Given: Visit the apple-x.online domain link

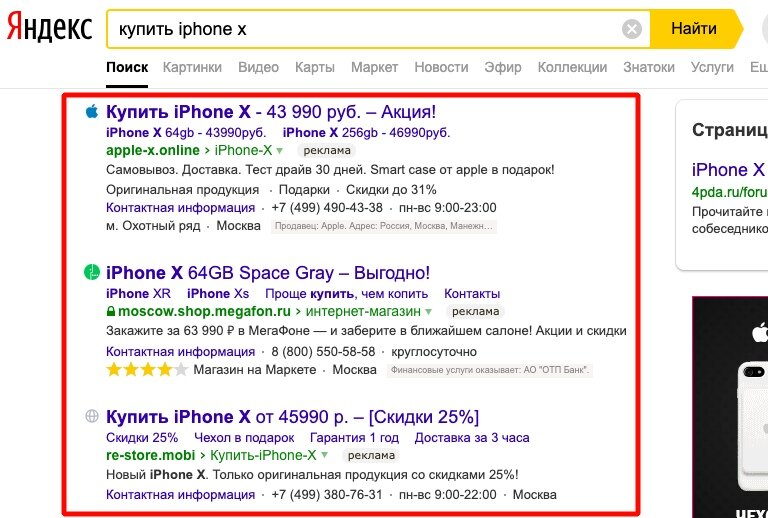Looking at the screenshot, I should 153,150.
